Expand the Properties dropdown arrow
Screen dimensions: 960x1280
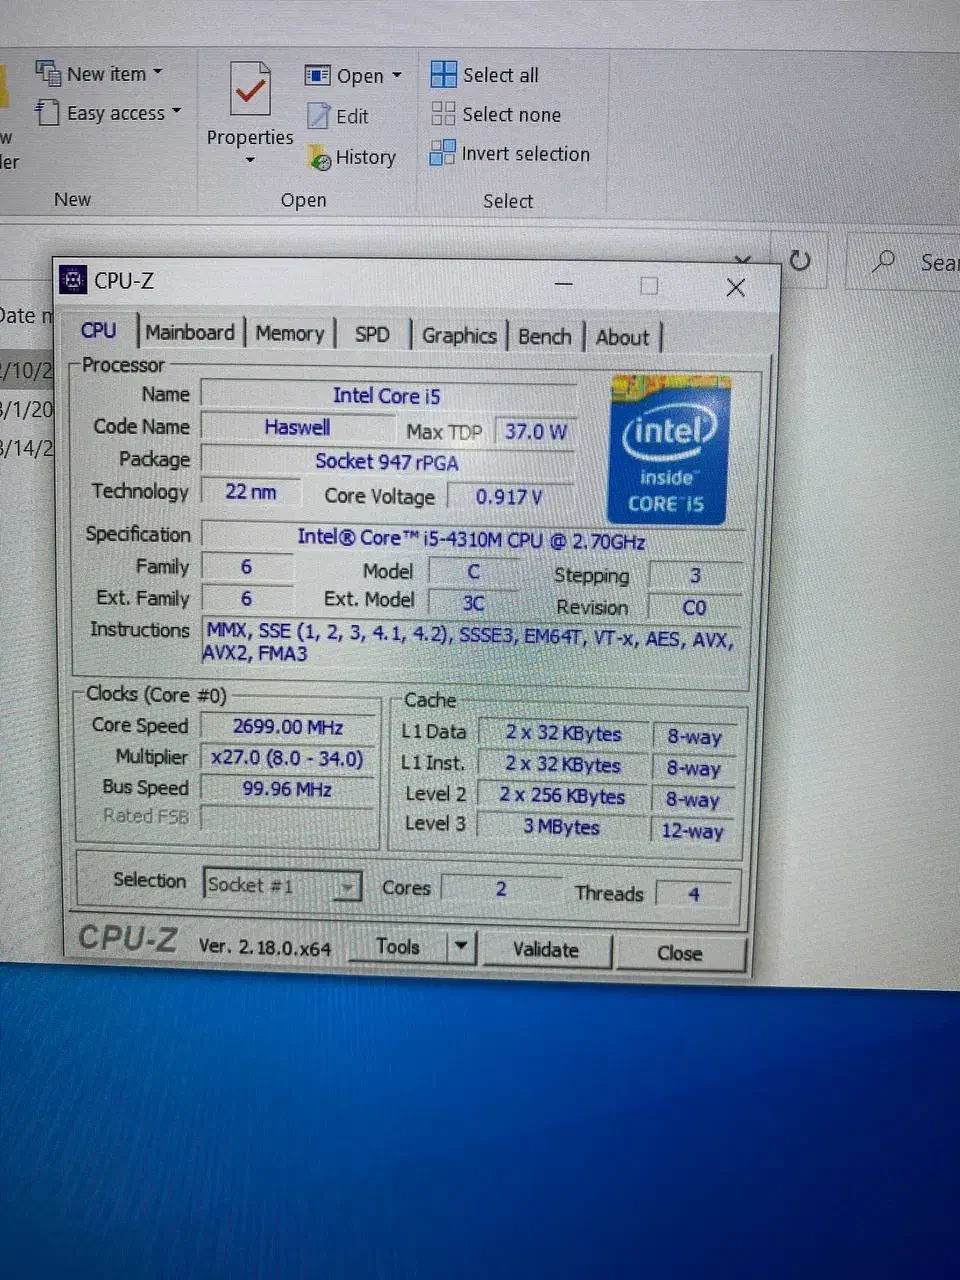click(250, 160)
